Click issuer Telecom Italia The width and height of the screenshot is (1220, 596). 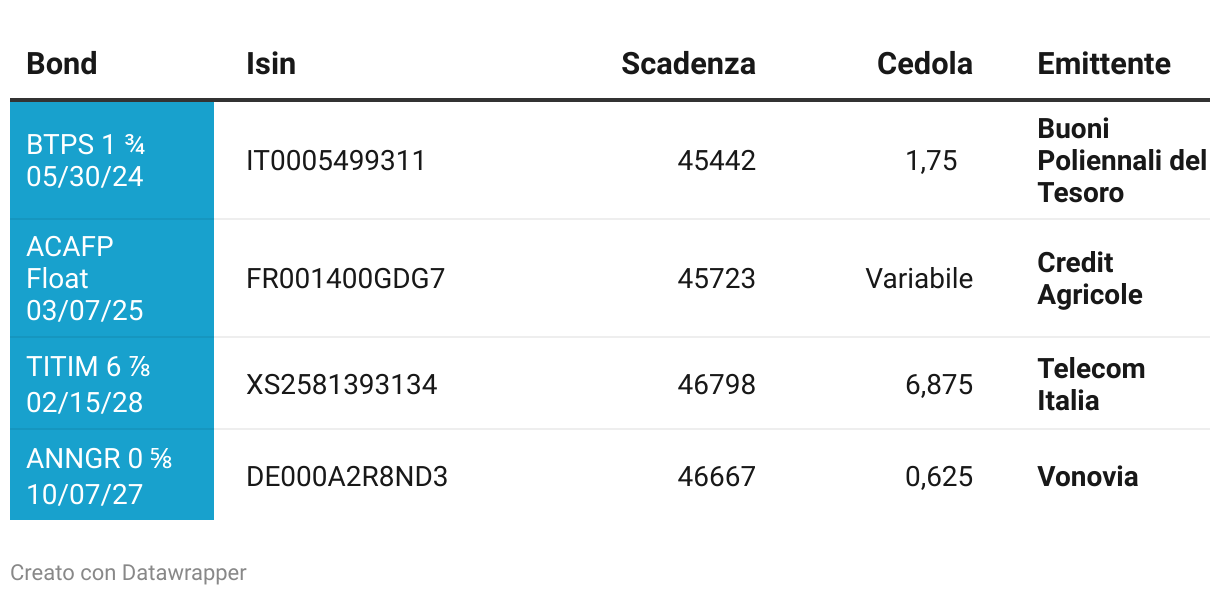1091,384
